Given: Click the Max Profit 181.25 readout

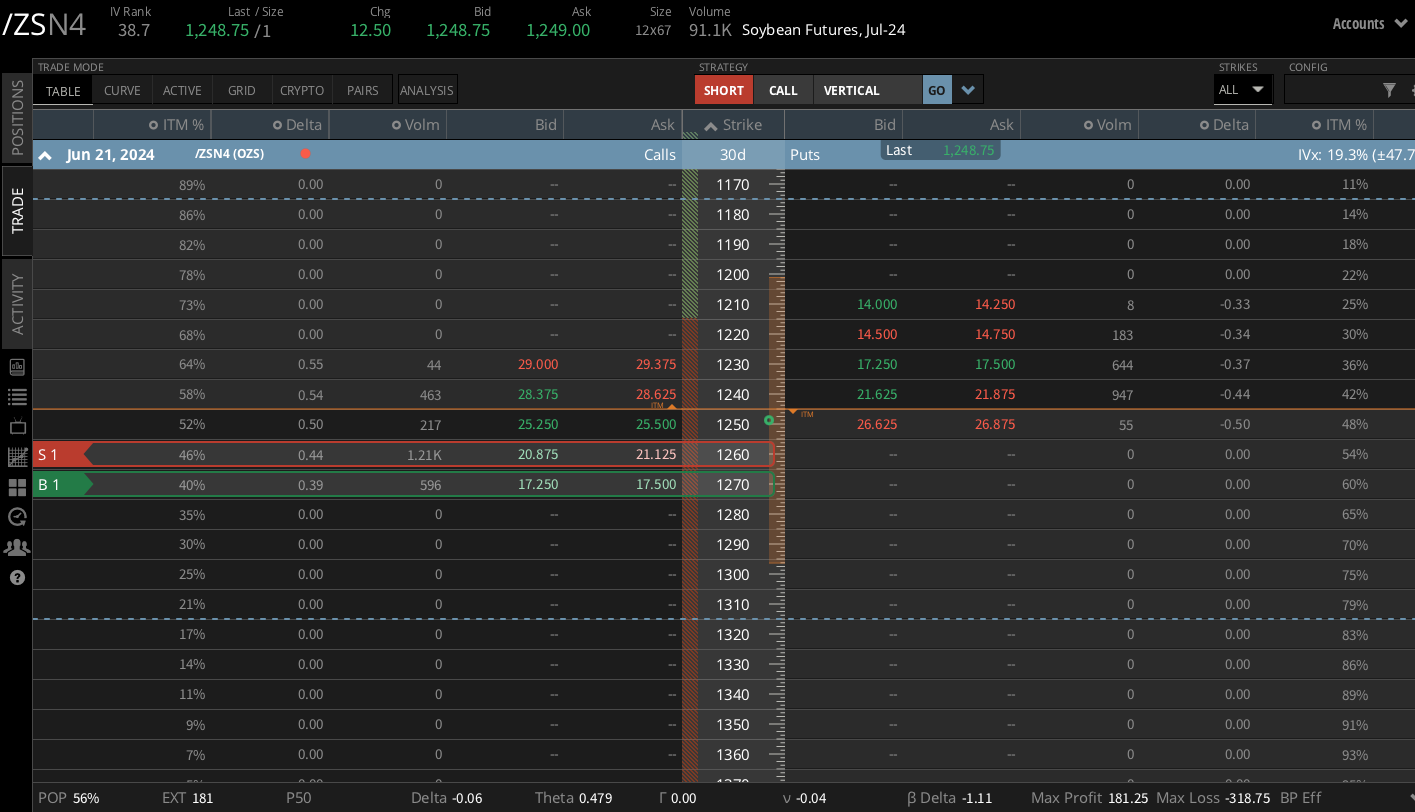Looking at the screenshot, I should click(1090, 798).
